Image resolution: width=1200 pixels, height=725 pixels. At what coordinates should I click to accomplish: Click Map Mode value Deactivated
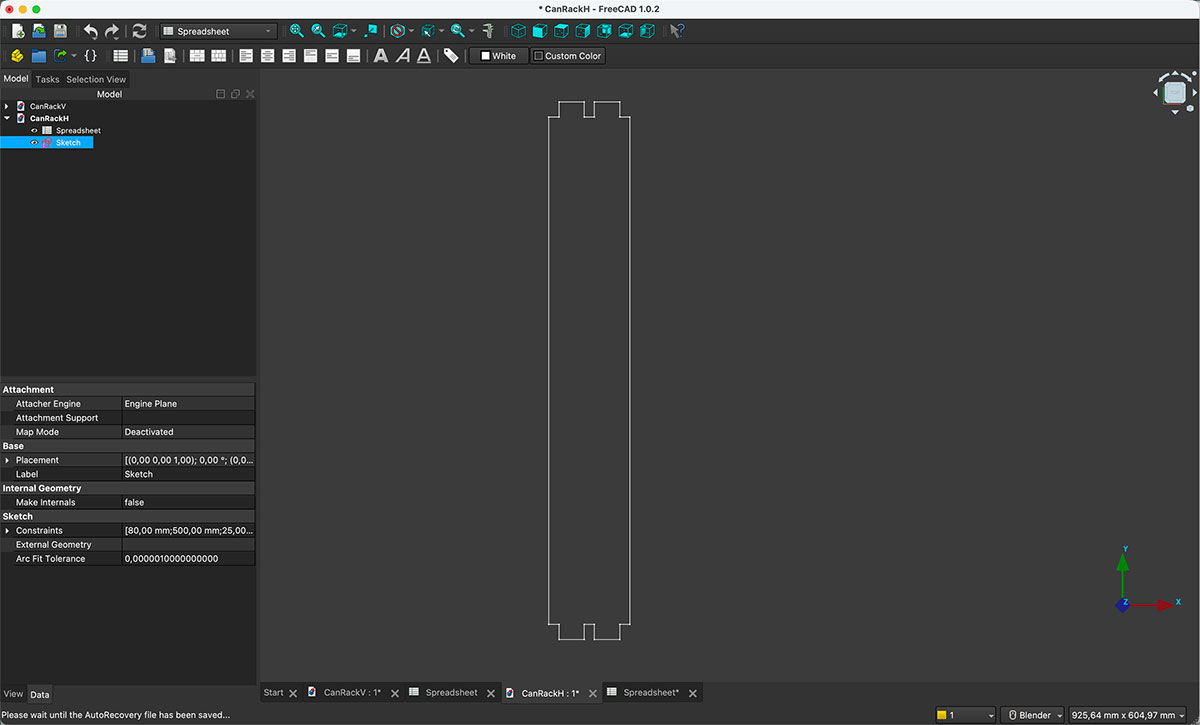(x=188, y=432)
